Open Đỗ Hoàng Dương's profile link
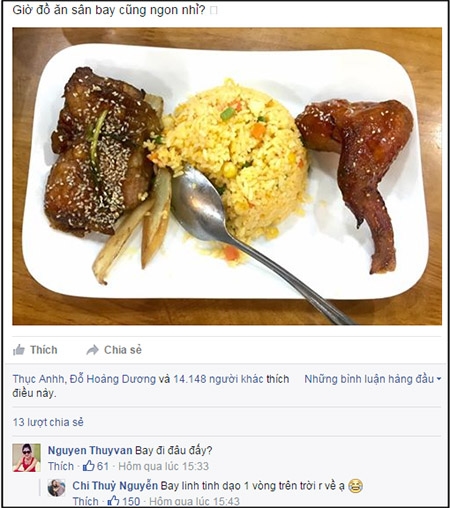The image size is (450, 508). [113, 379]
